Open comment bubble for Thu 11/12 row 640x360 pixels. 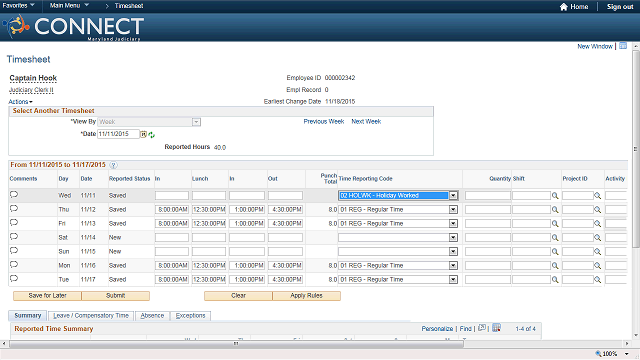pyautogui.click(x=14, y=209)
